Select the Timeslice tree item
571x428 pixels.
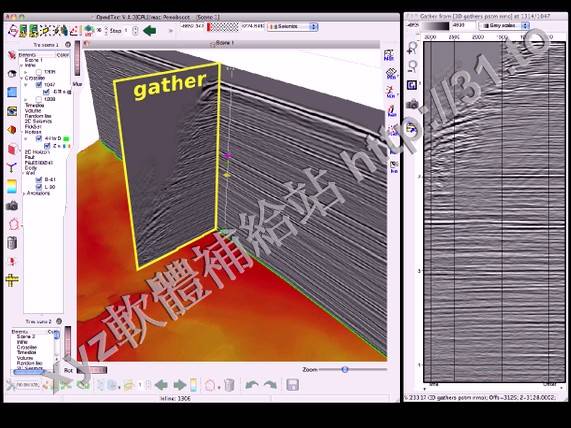(x=35, y=105)
